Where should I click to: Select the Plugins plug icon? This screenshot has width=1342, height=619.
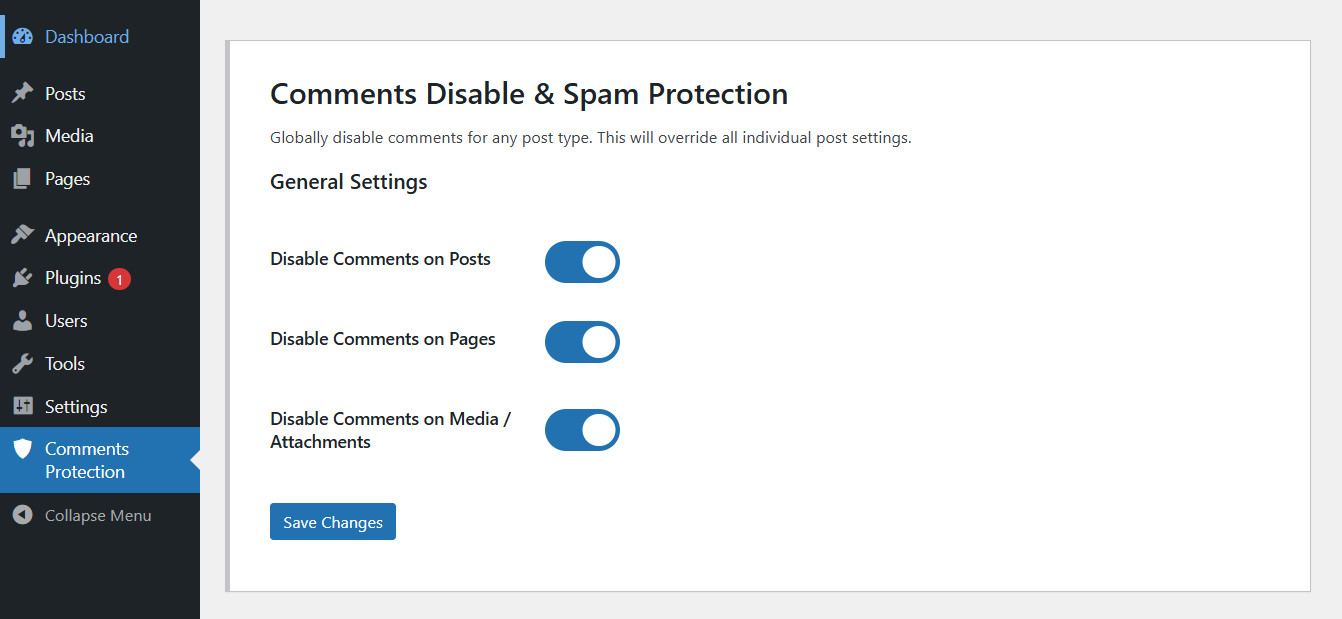point(23,277)
